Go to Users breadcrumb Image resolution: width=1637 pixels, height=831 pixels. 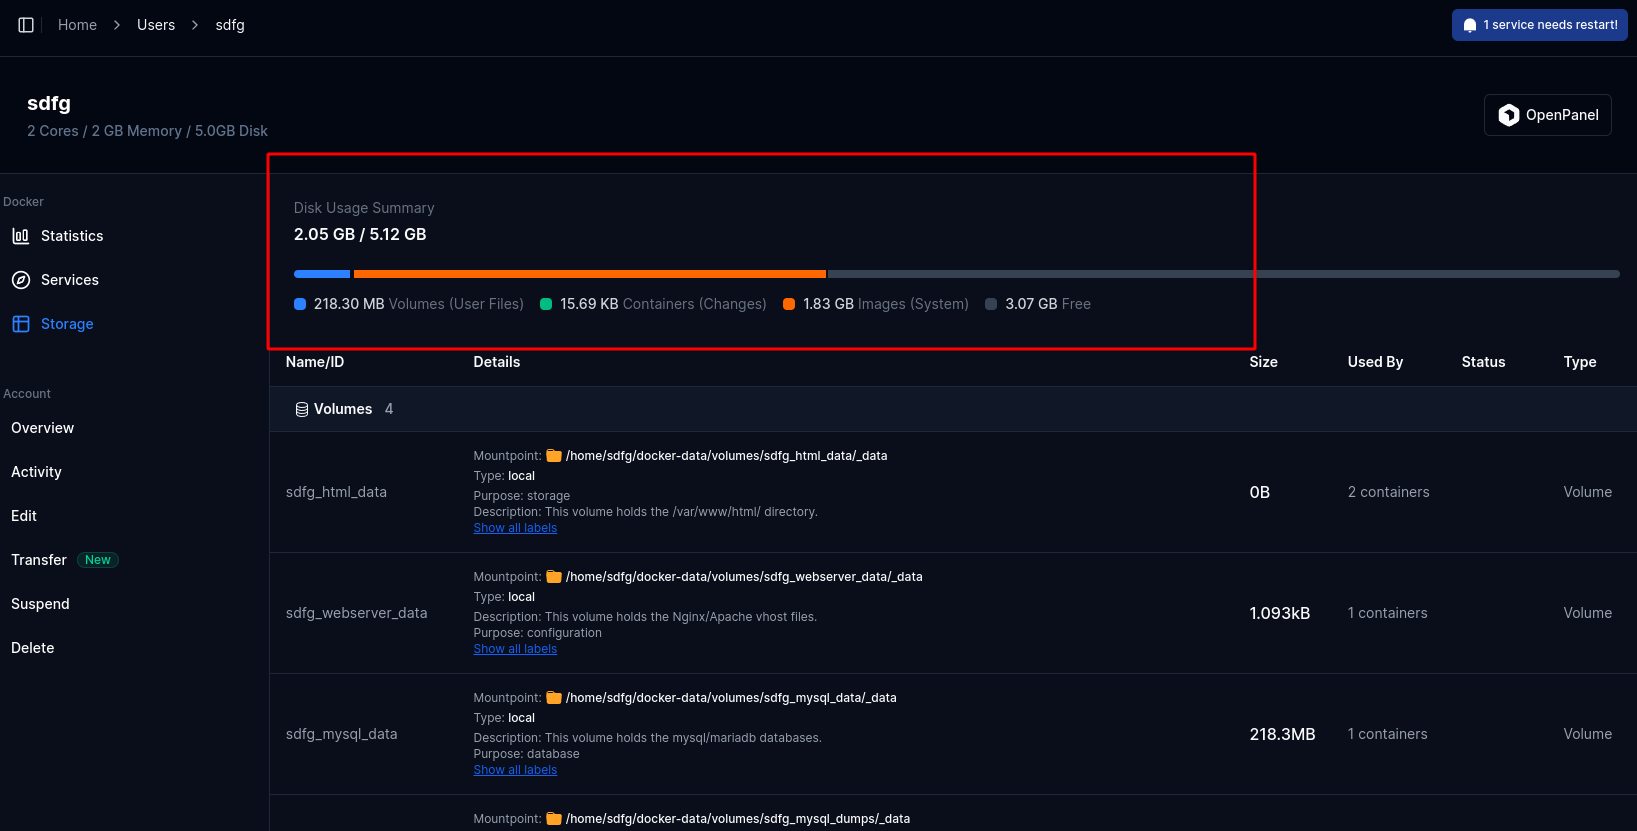coord(156,25)
